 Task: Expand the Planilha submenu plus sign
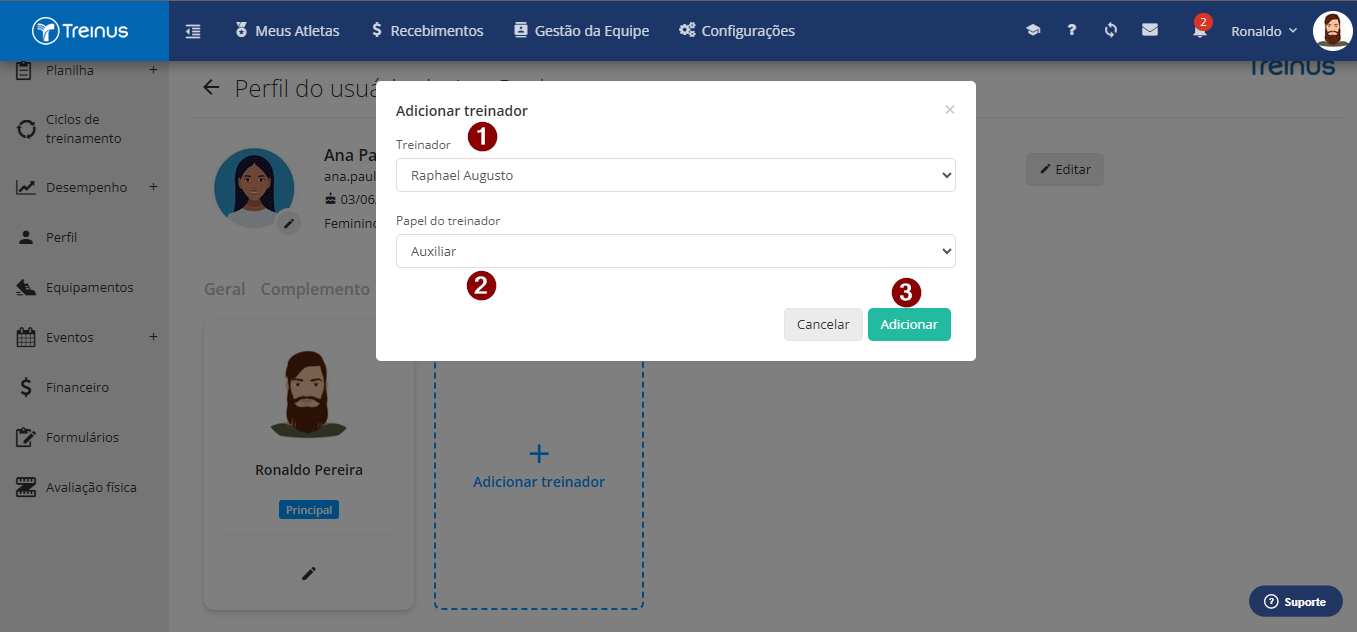click(153, 70)
